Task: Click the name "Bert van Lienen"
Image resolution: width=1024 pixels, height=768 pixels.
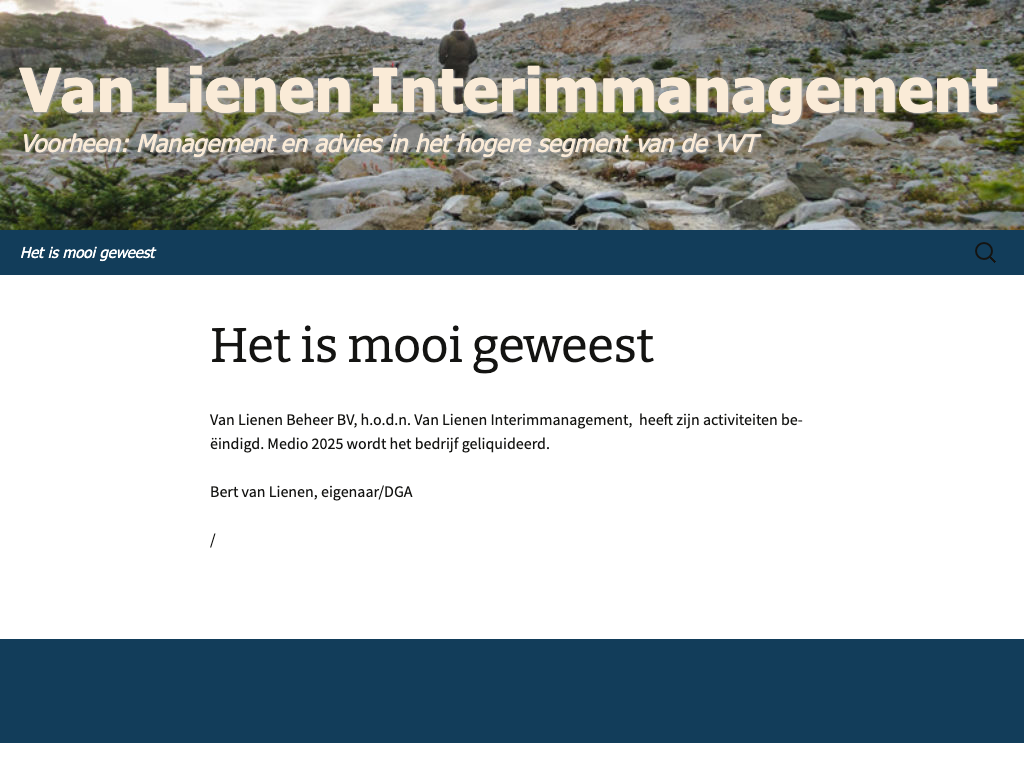Action: tap(261, 492)
